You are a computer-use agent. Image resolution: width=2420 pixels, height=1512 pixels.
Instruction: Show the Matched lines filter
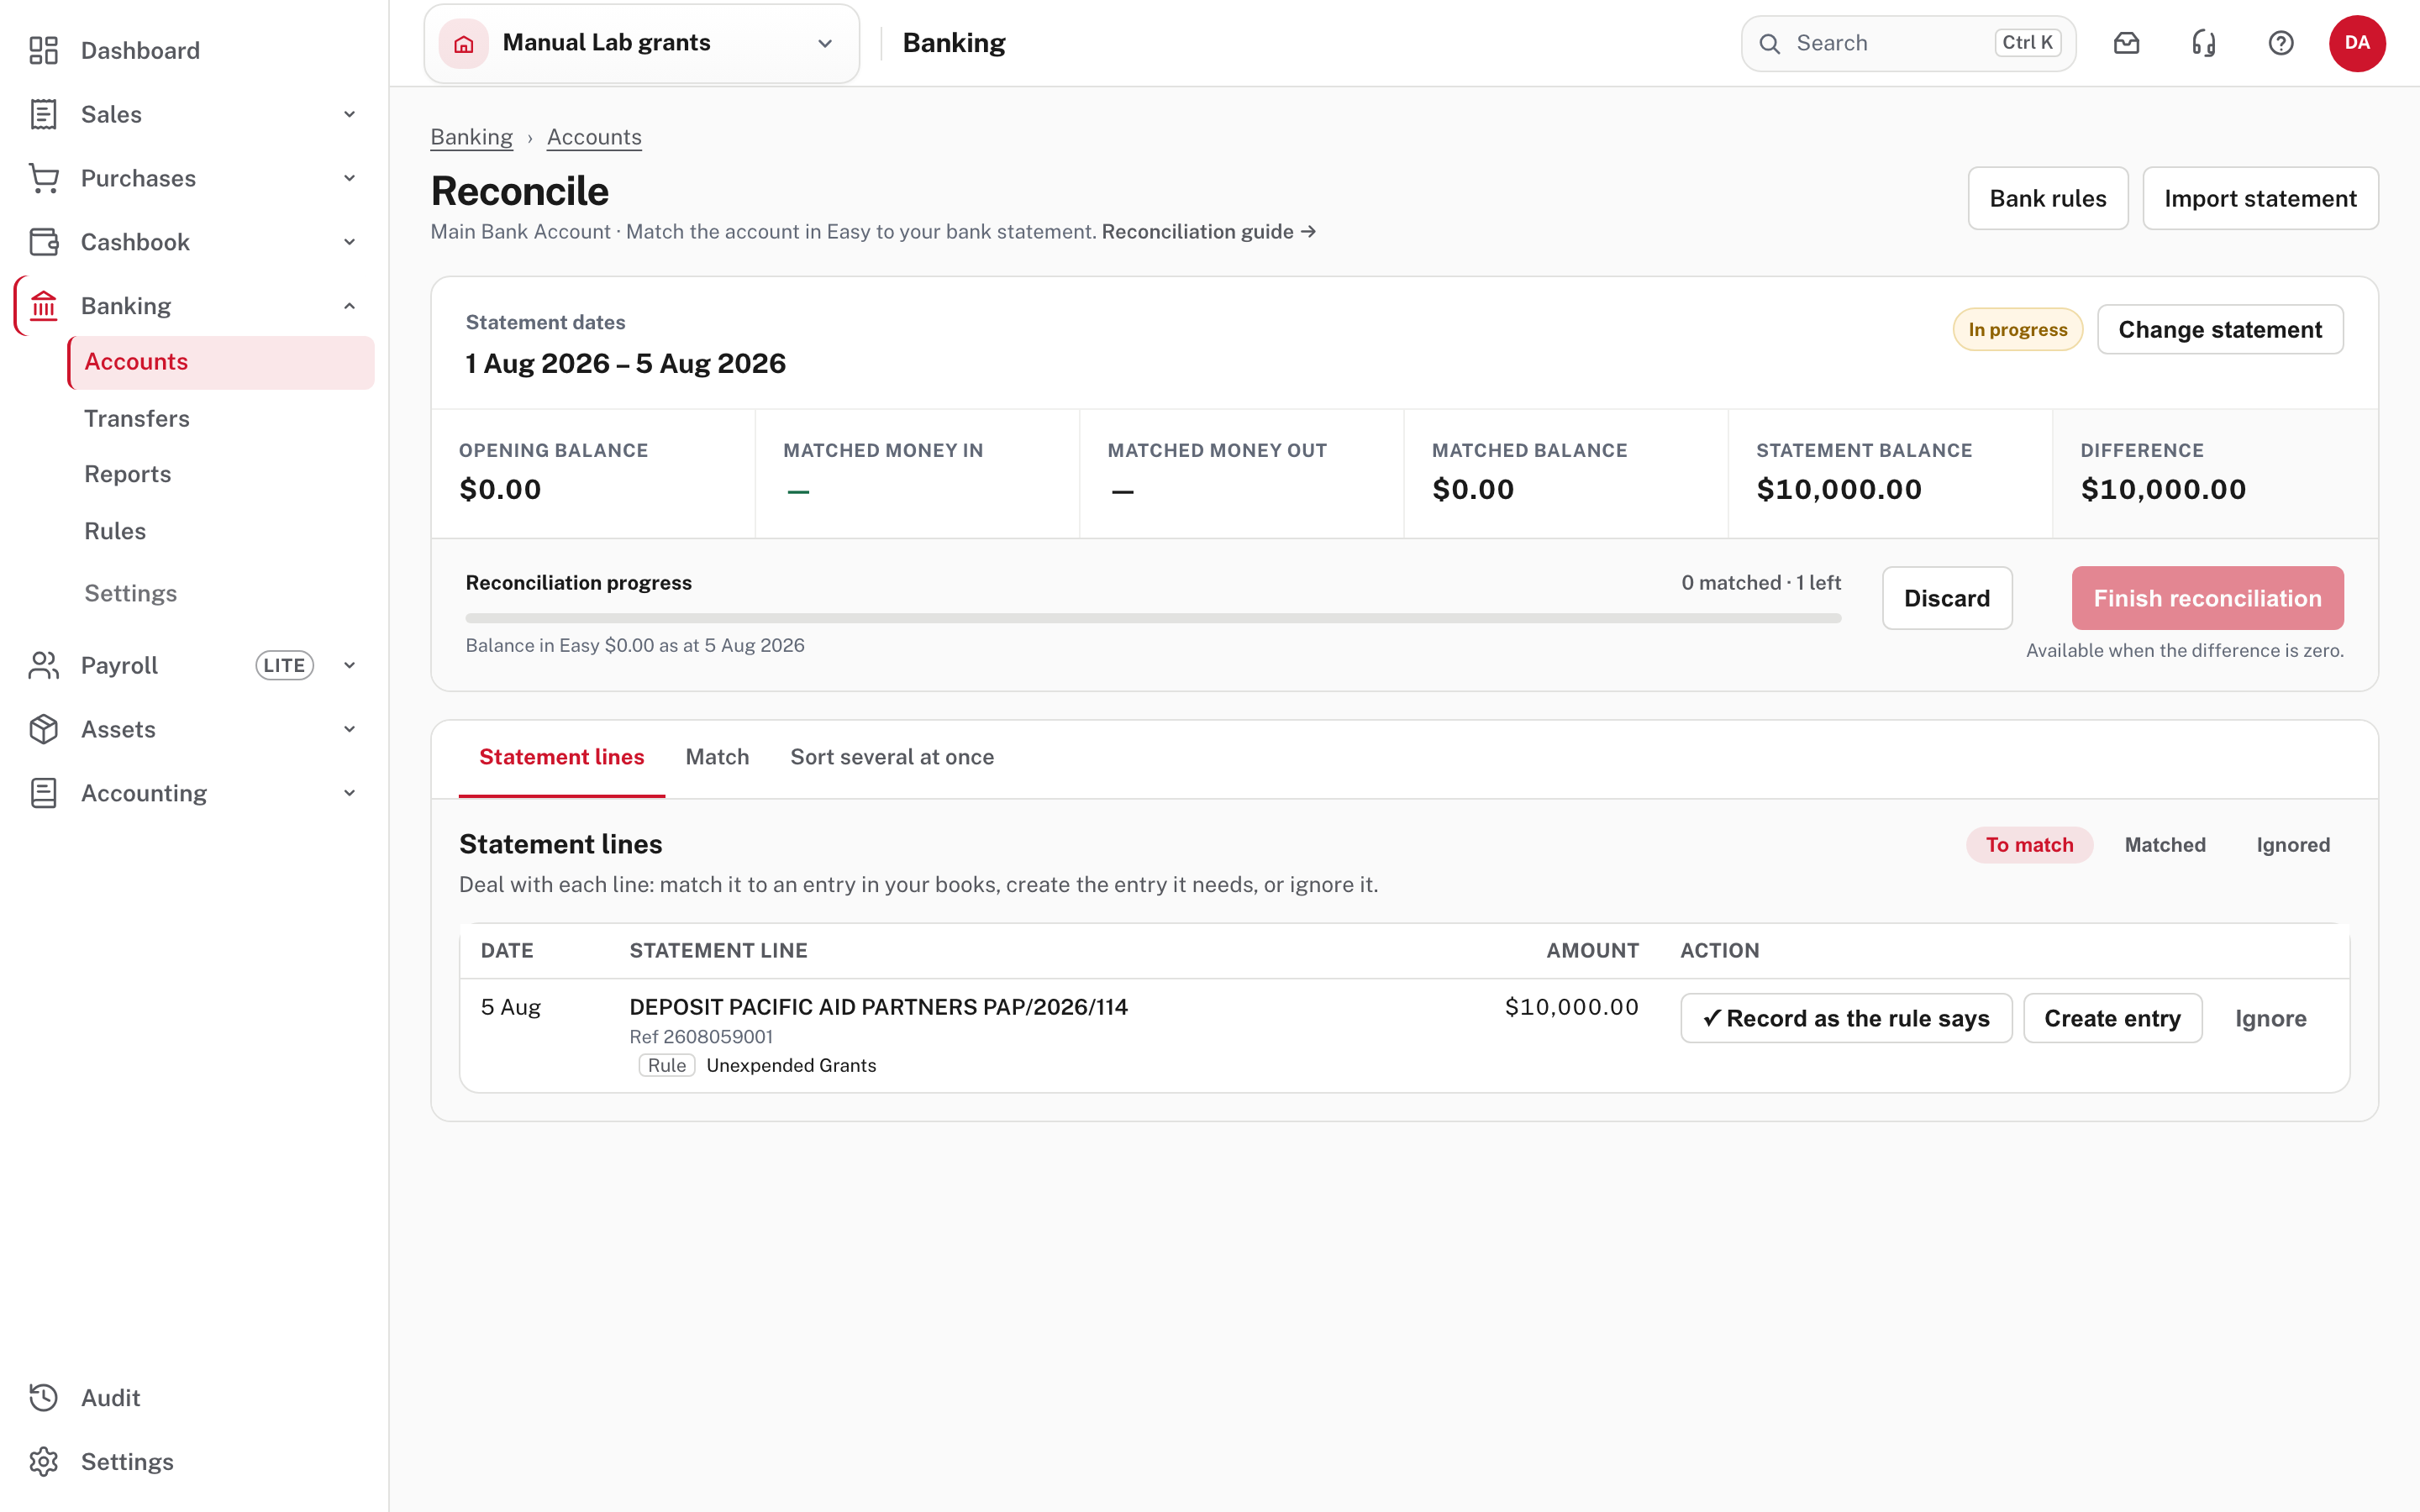tap(2165, 845)
